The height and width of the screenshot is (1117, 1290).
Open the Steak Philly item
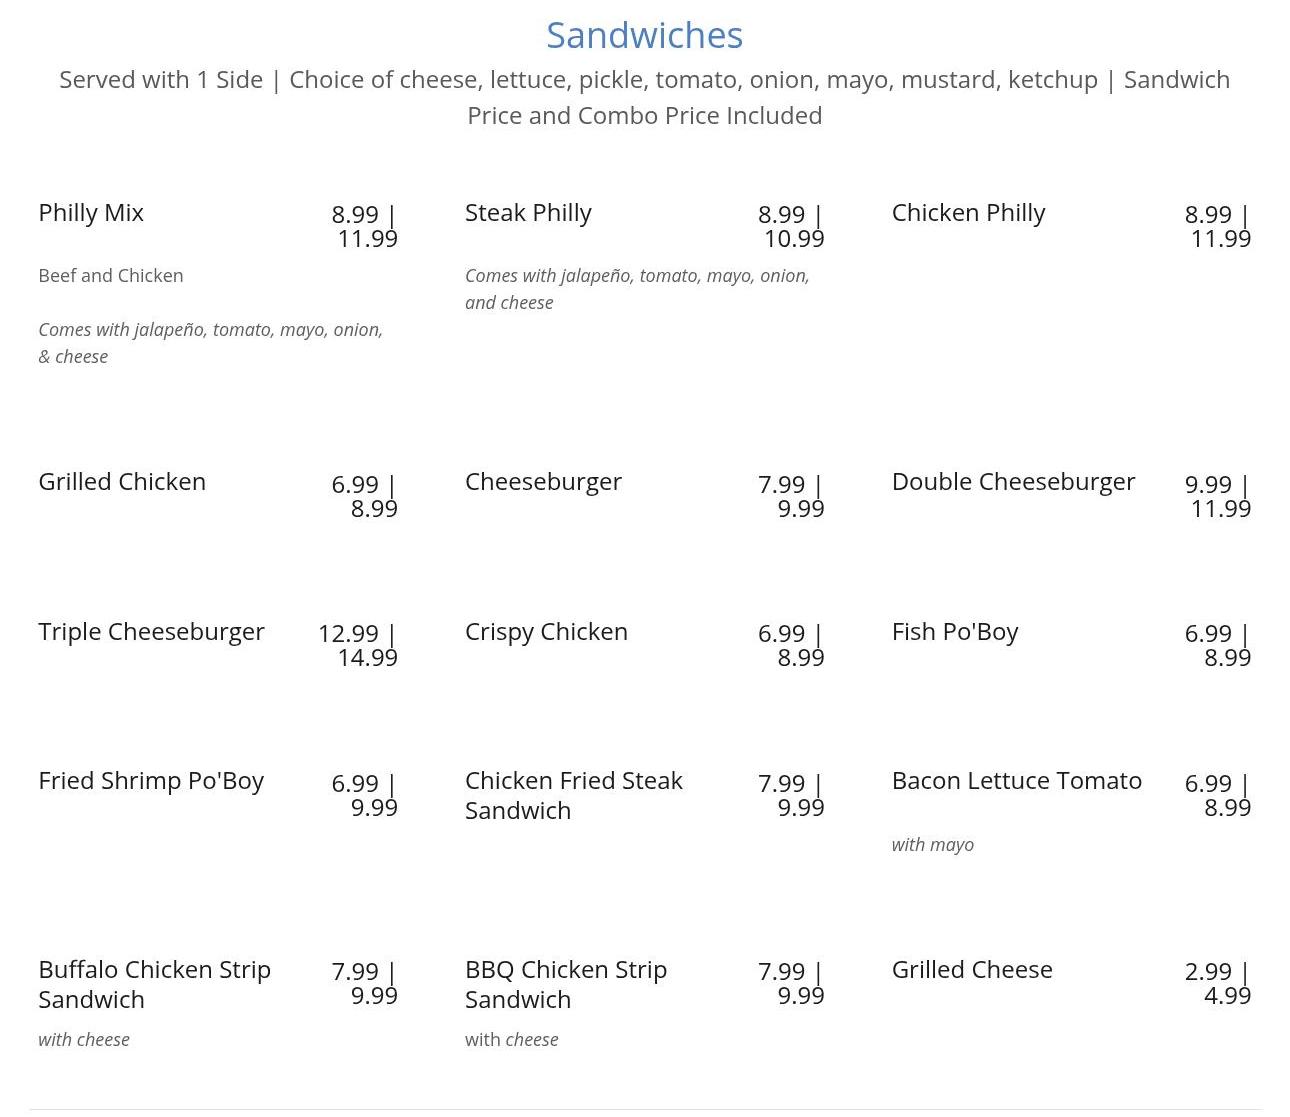pos(528,213)
